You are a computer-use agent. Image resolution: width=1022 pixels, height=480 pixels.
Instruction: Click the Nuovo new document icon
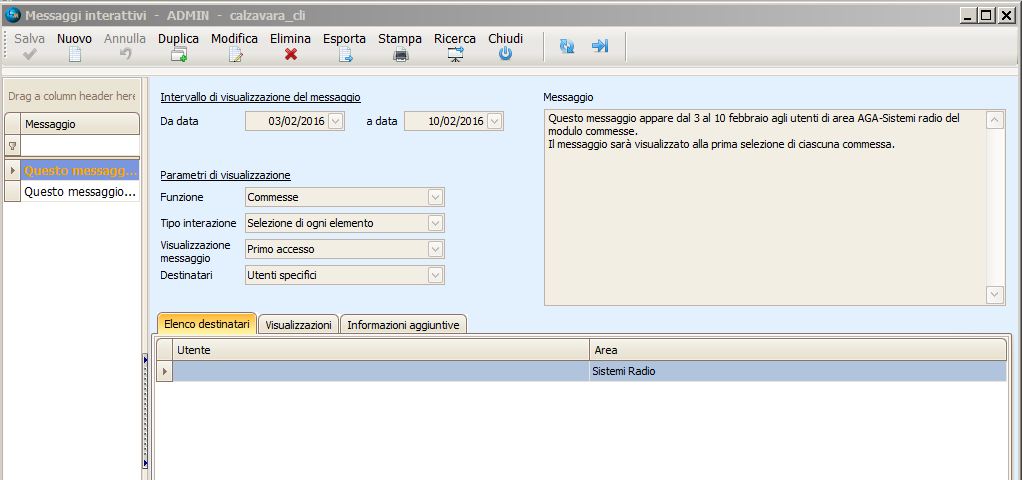point(75,55)
